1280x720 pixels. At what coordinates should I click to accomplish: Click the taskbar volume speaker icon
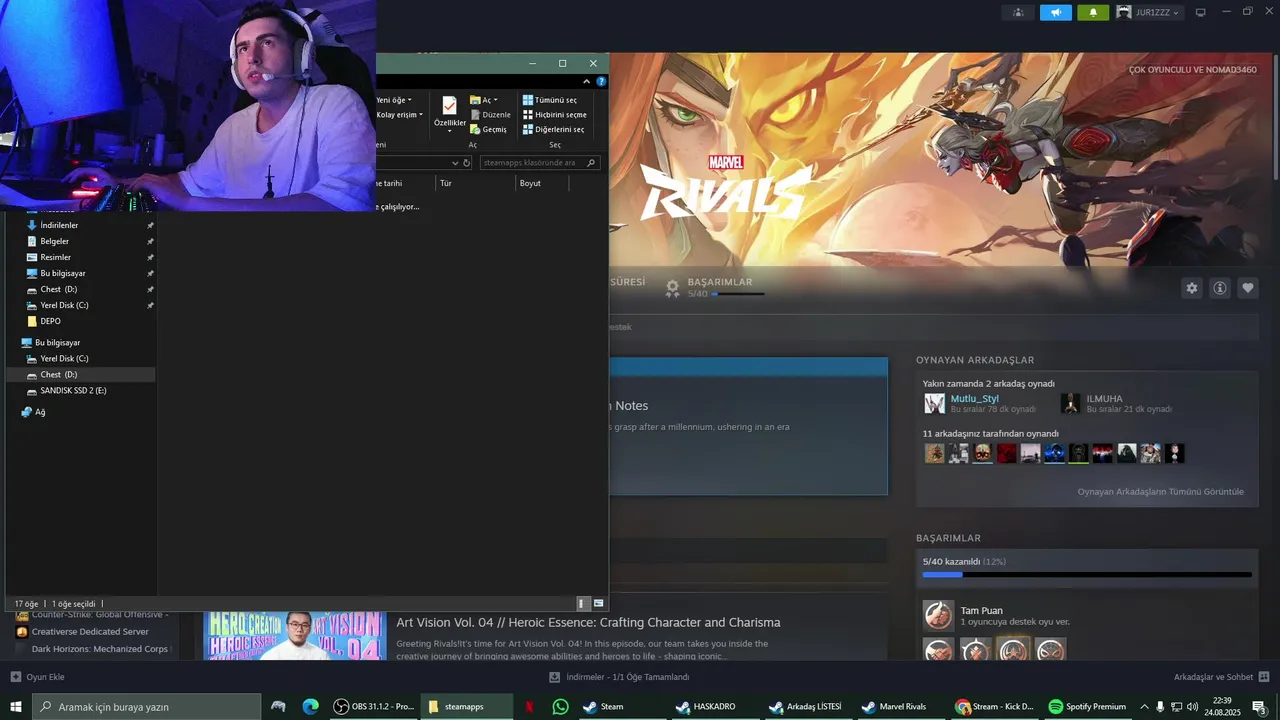pyautogui.click(x=1192, y=706)
